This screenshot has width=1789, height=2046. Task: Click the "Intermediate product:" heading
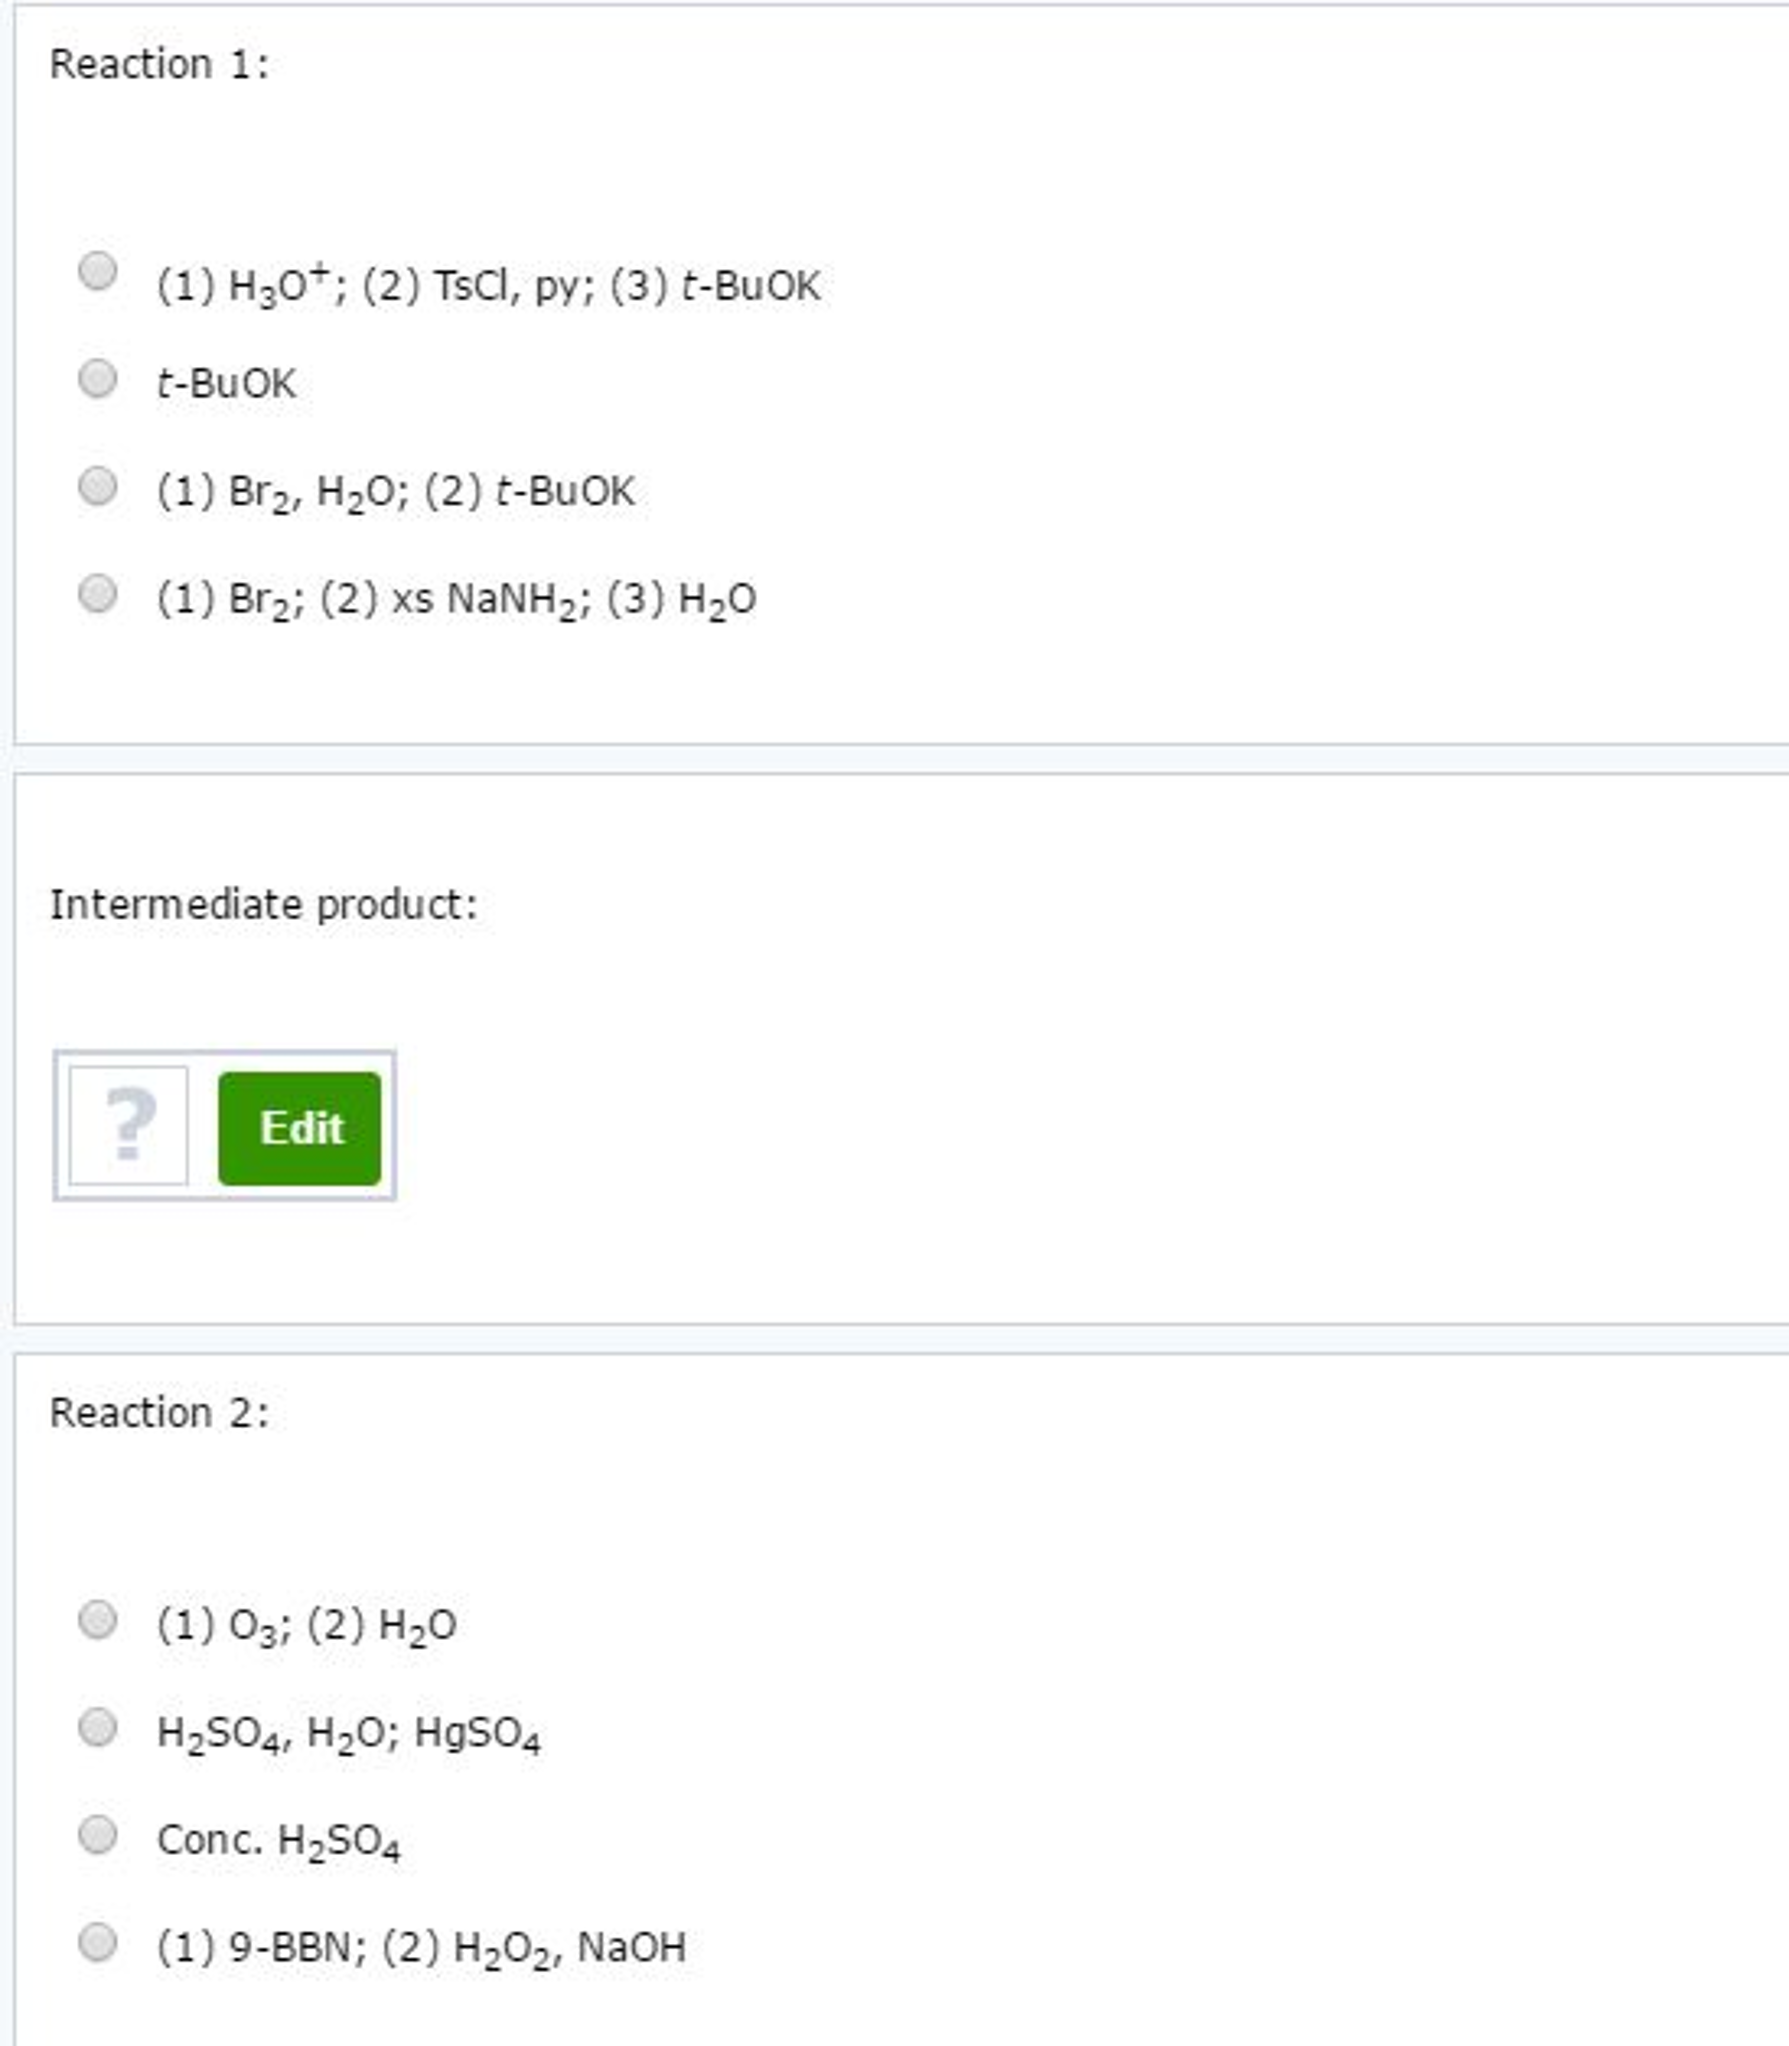(264, 904)
